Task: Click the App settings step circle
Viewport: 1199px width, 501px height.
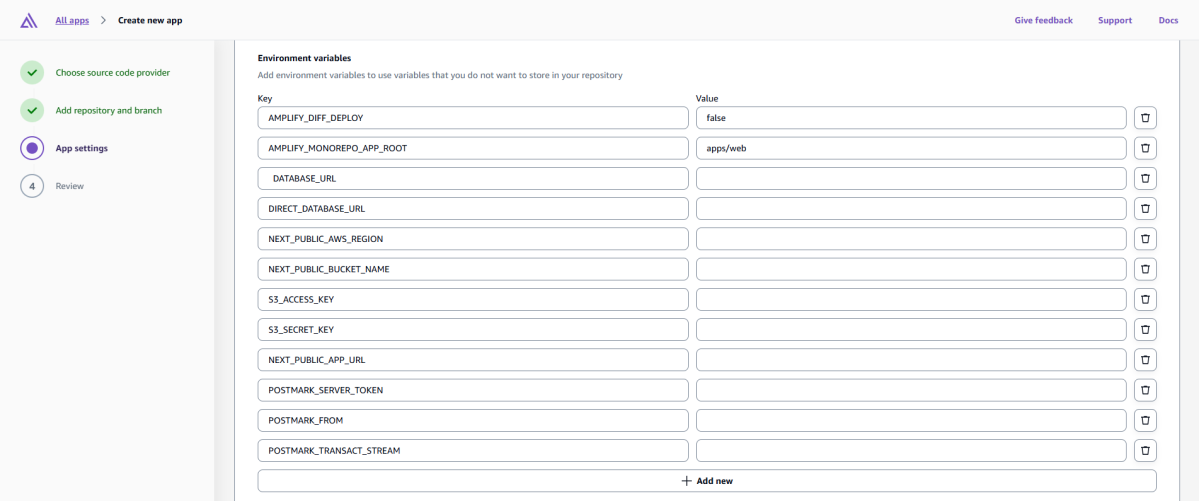Action: coord(32,148)
